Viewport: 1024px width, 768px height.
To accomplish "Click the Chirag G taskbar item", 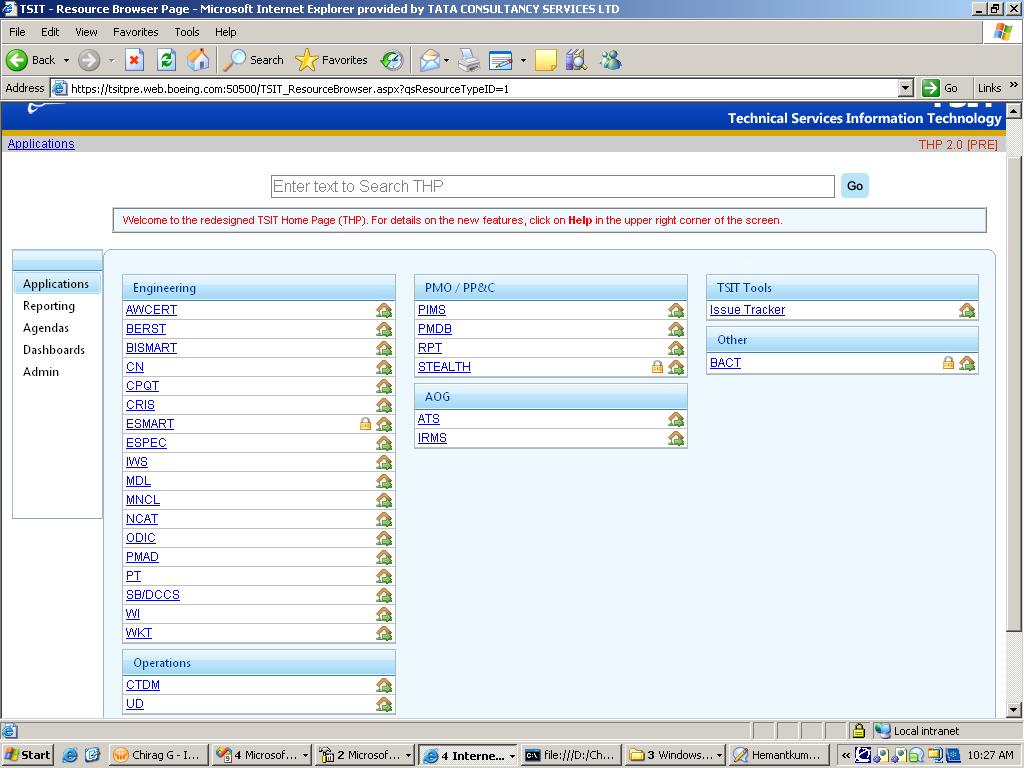I will click(158, 756).
